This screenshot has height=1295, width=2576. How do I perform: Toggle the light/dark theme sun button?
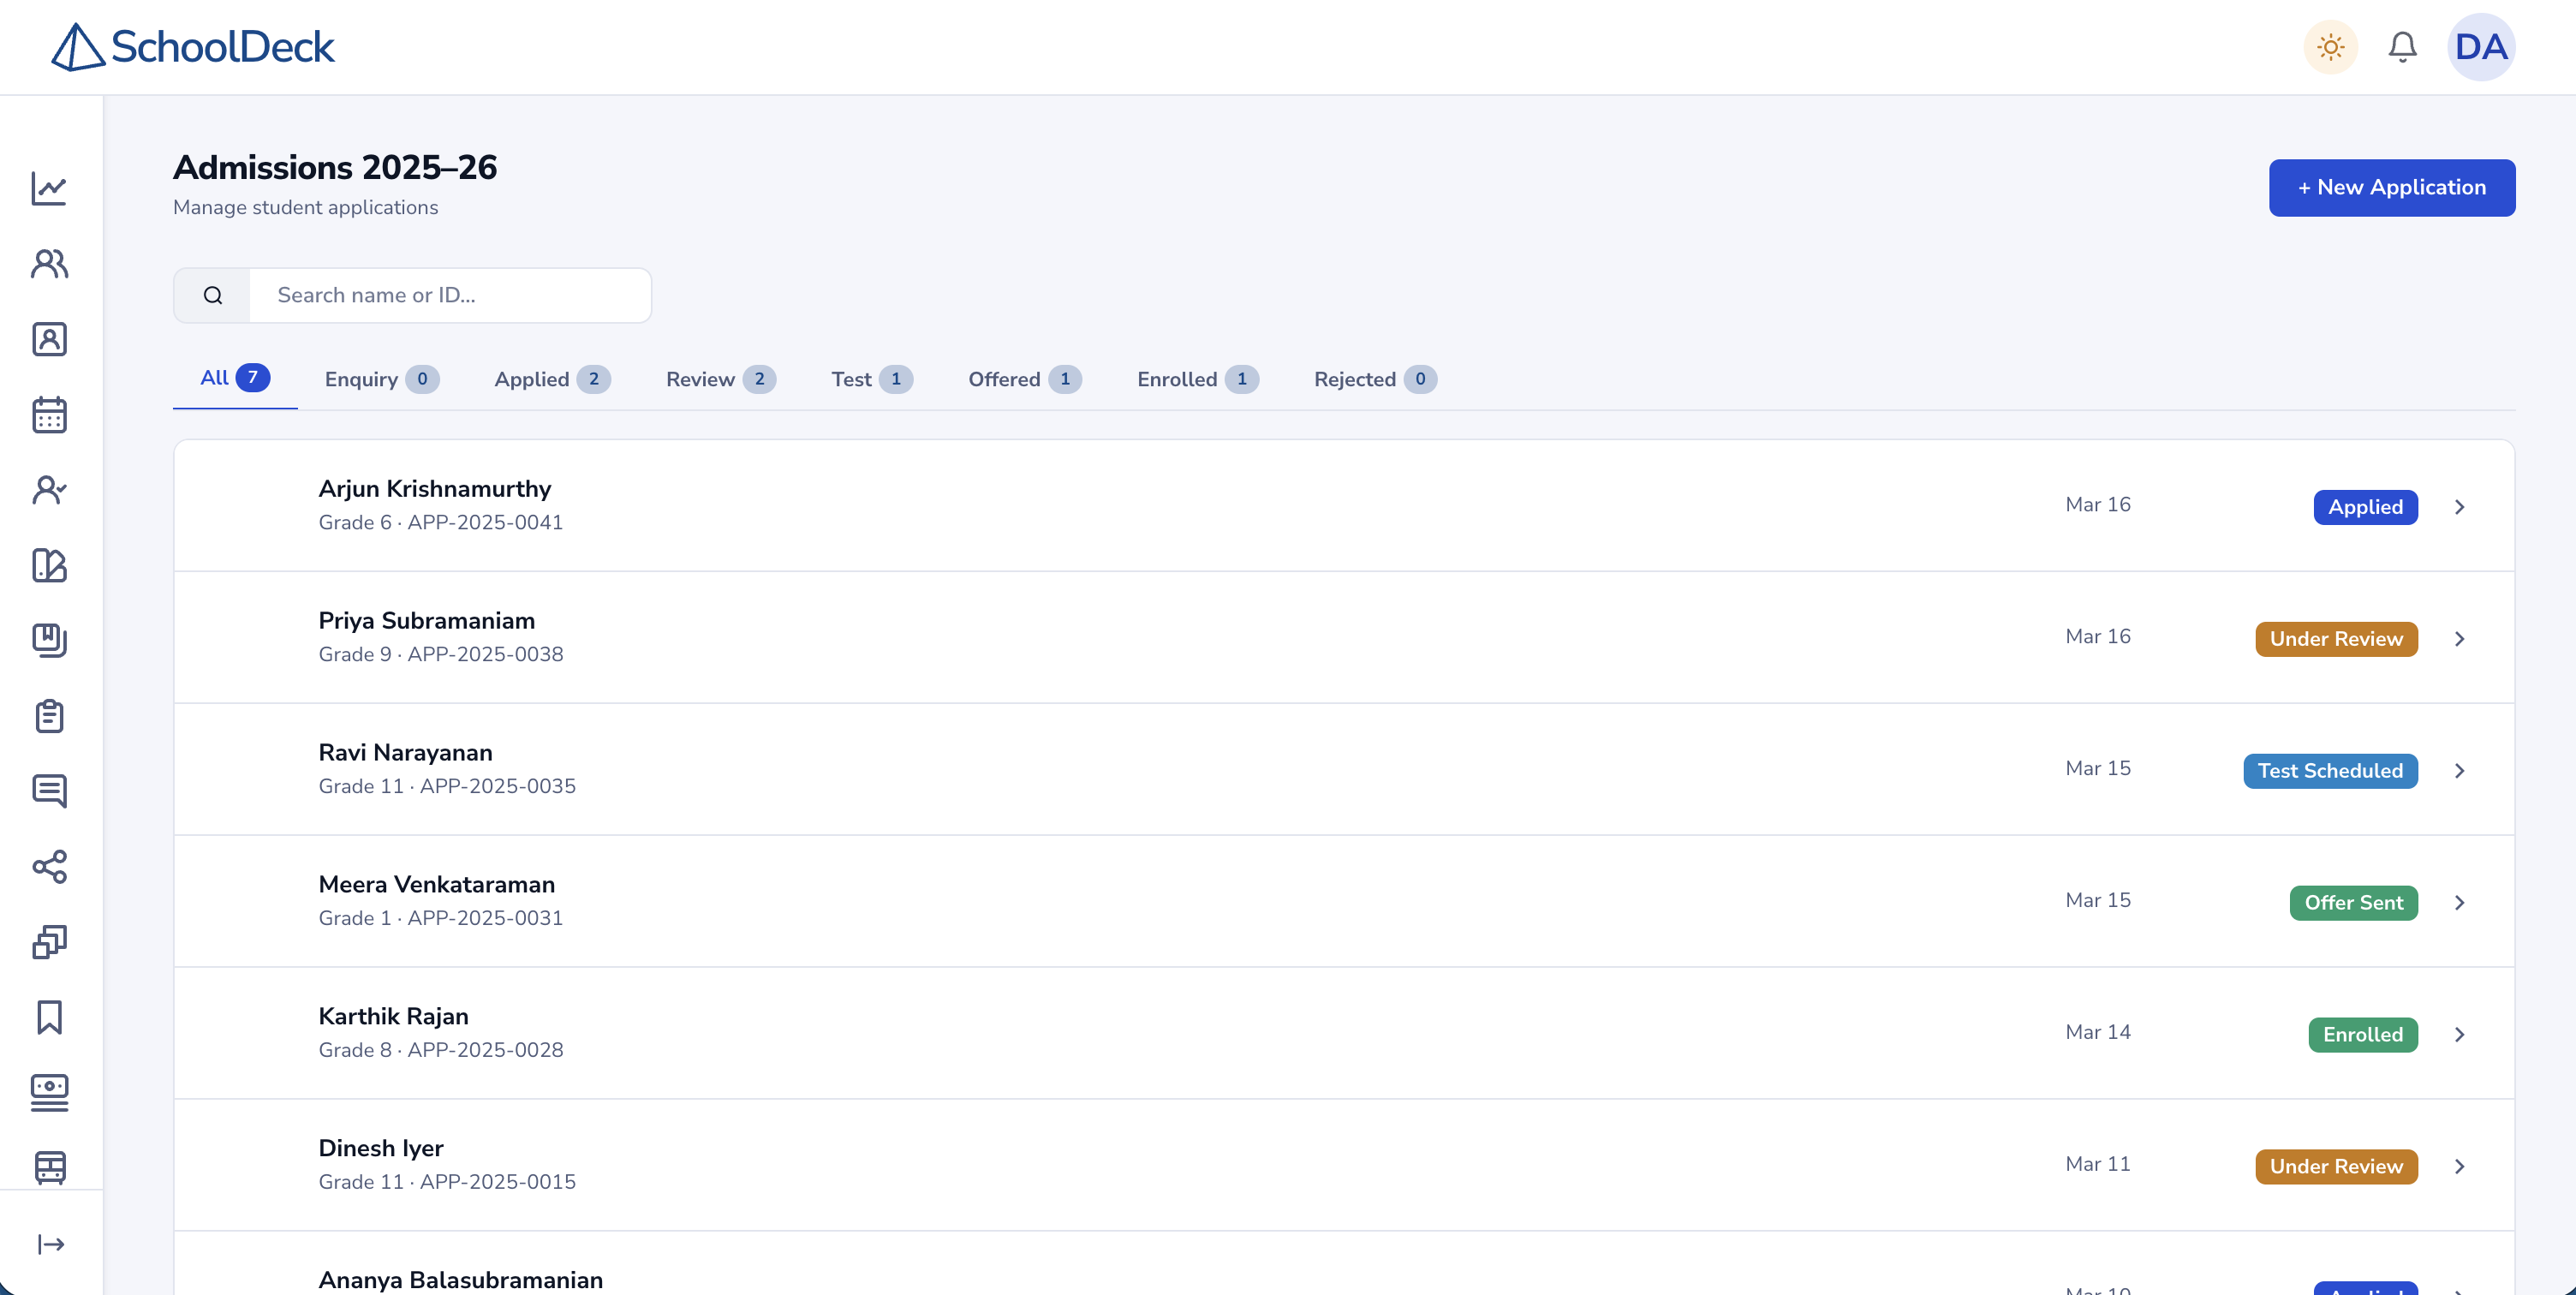[x=2330, y=47]
